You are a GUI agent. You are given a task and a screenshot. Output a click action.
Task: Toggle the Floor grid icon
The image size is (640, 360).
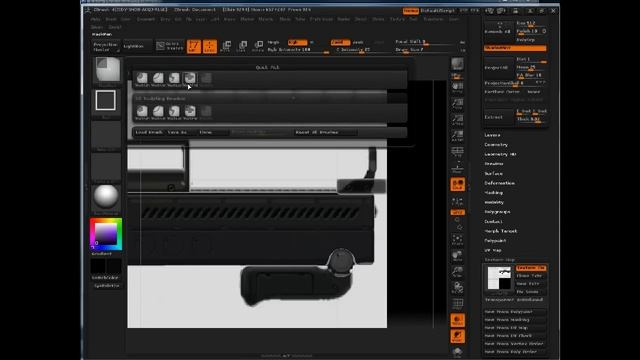(x=457, y=168)
